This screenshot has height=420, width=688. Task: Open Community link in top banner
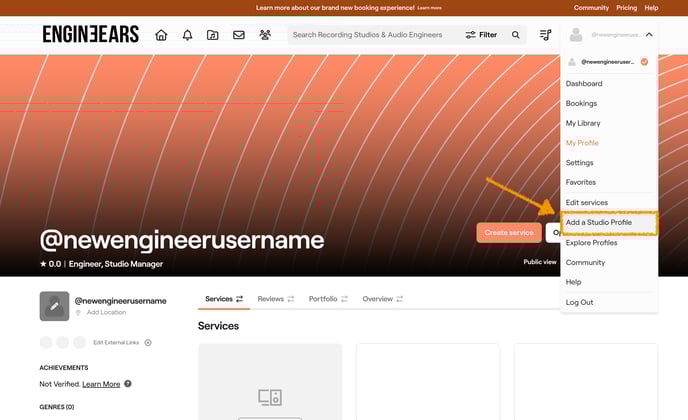(x=591, y=8)
